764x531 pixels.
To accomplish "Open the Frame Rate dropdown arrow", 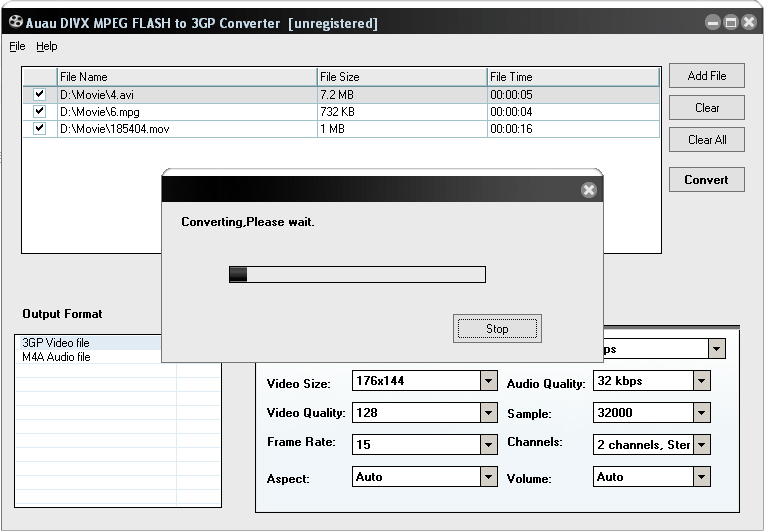I will pyautogui.click(x=488, y=445).
